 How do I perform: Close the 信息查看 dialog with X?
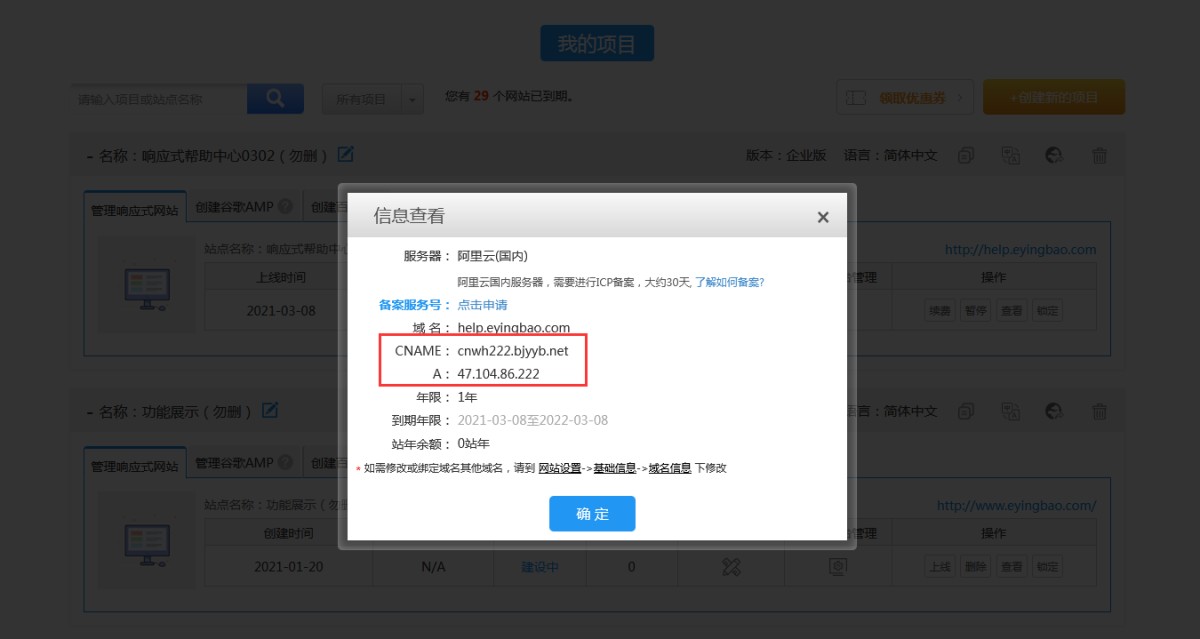click(x=823, y=217)
